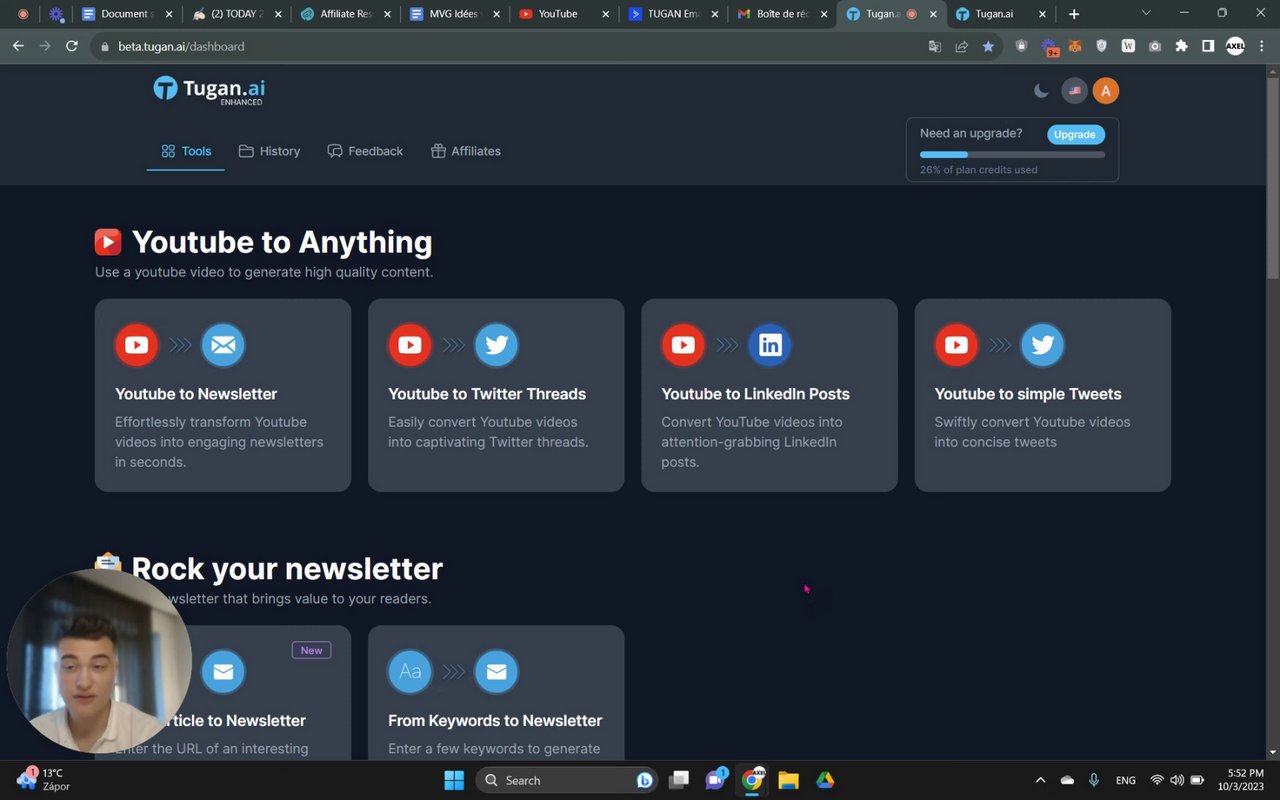Switch to the 'Document' browser tab
Image resolution: width=1280 pixels, height=800 pixels.
(126, 14)
